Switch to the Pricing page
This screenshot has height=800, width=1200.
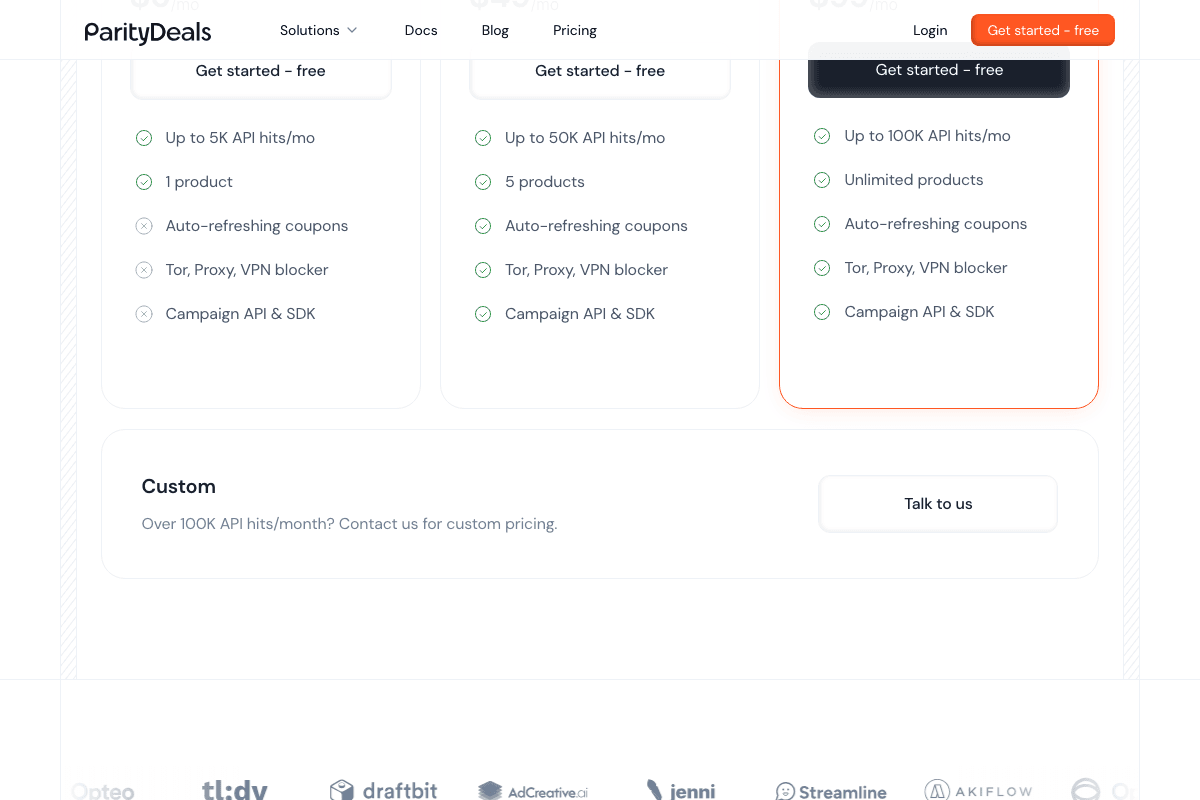[x=574, y=30]
